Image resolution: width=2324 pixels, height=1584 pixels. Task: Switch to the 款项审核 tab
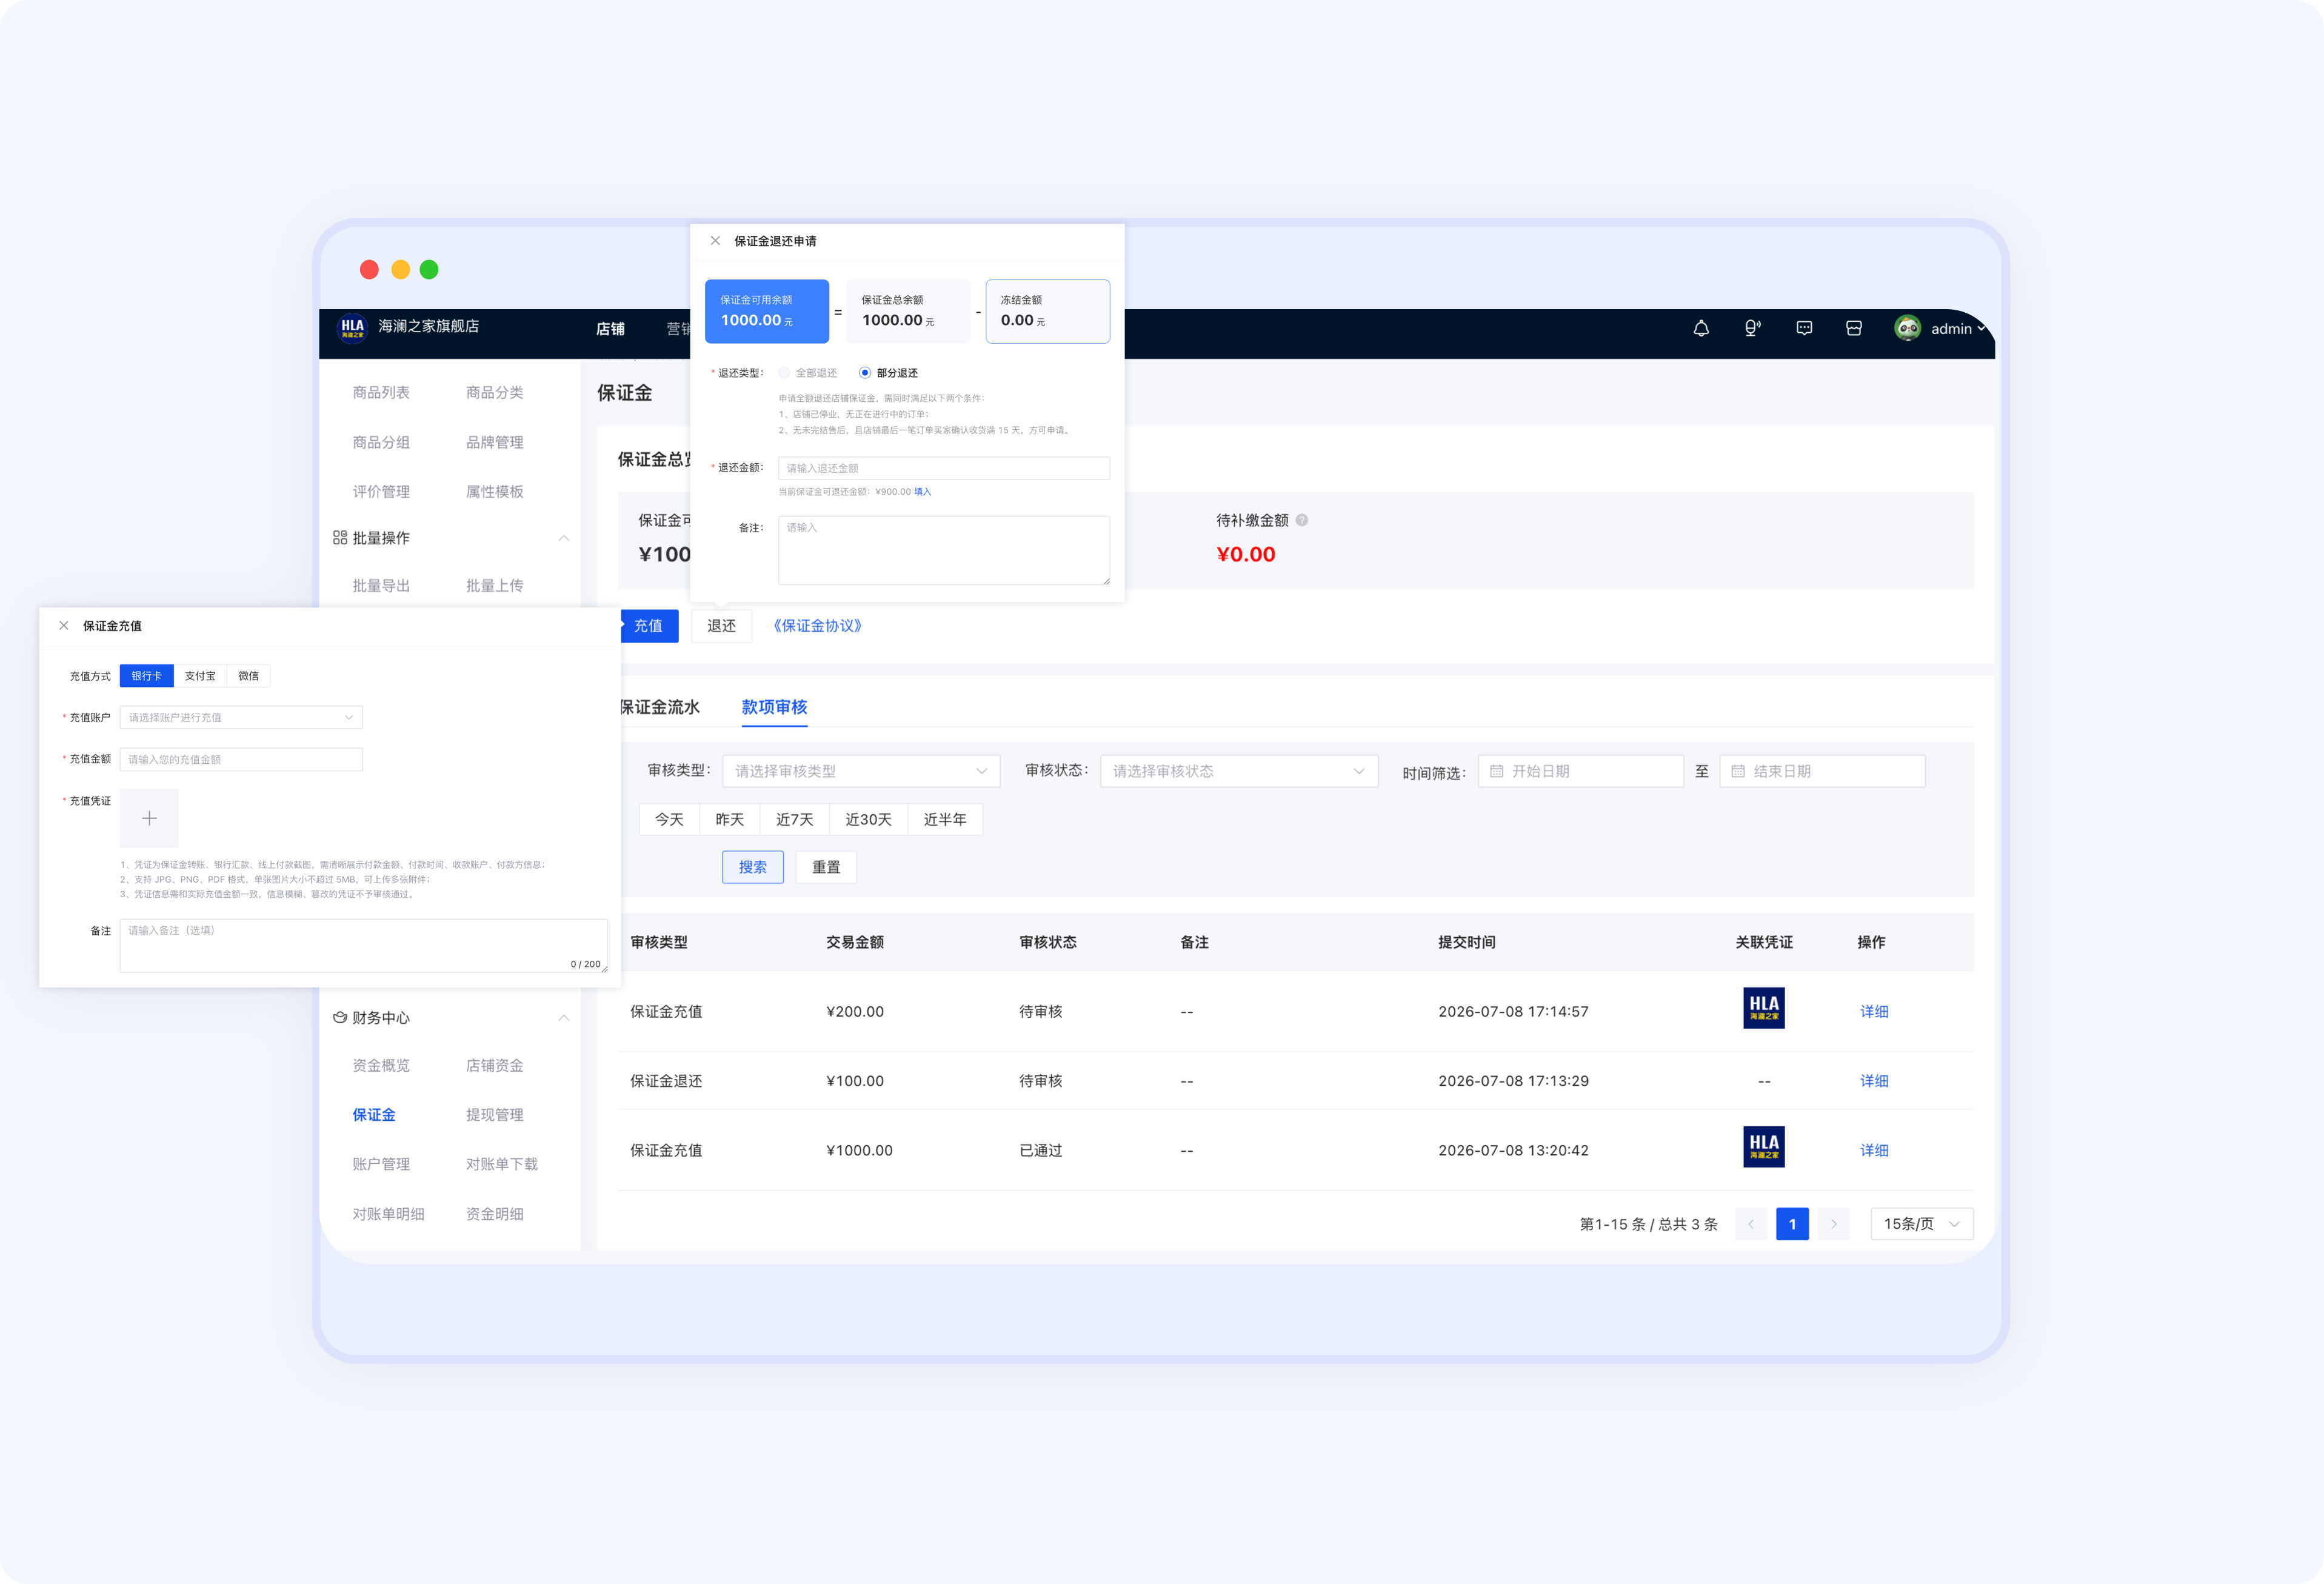[774, 707]
